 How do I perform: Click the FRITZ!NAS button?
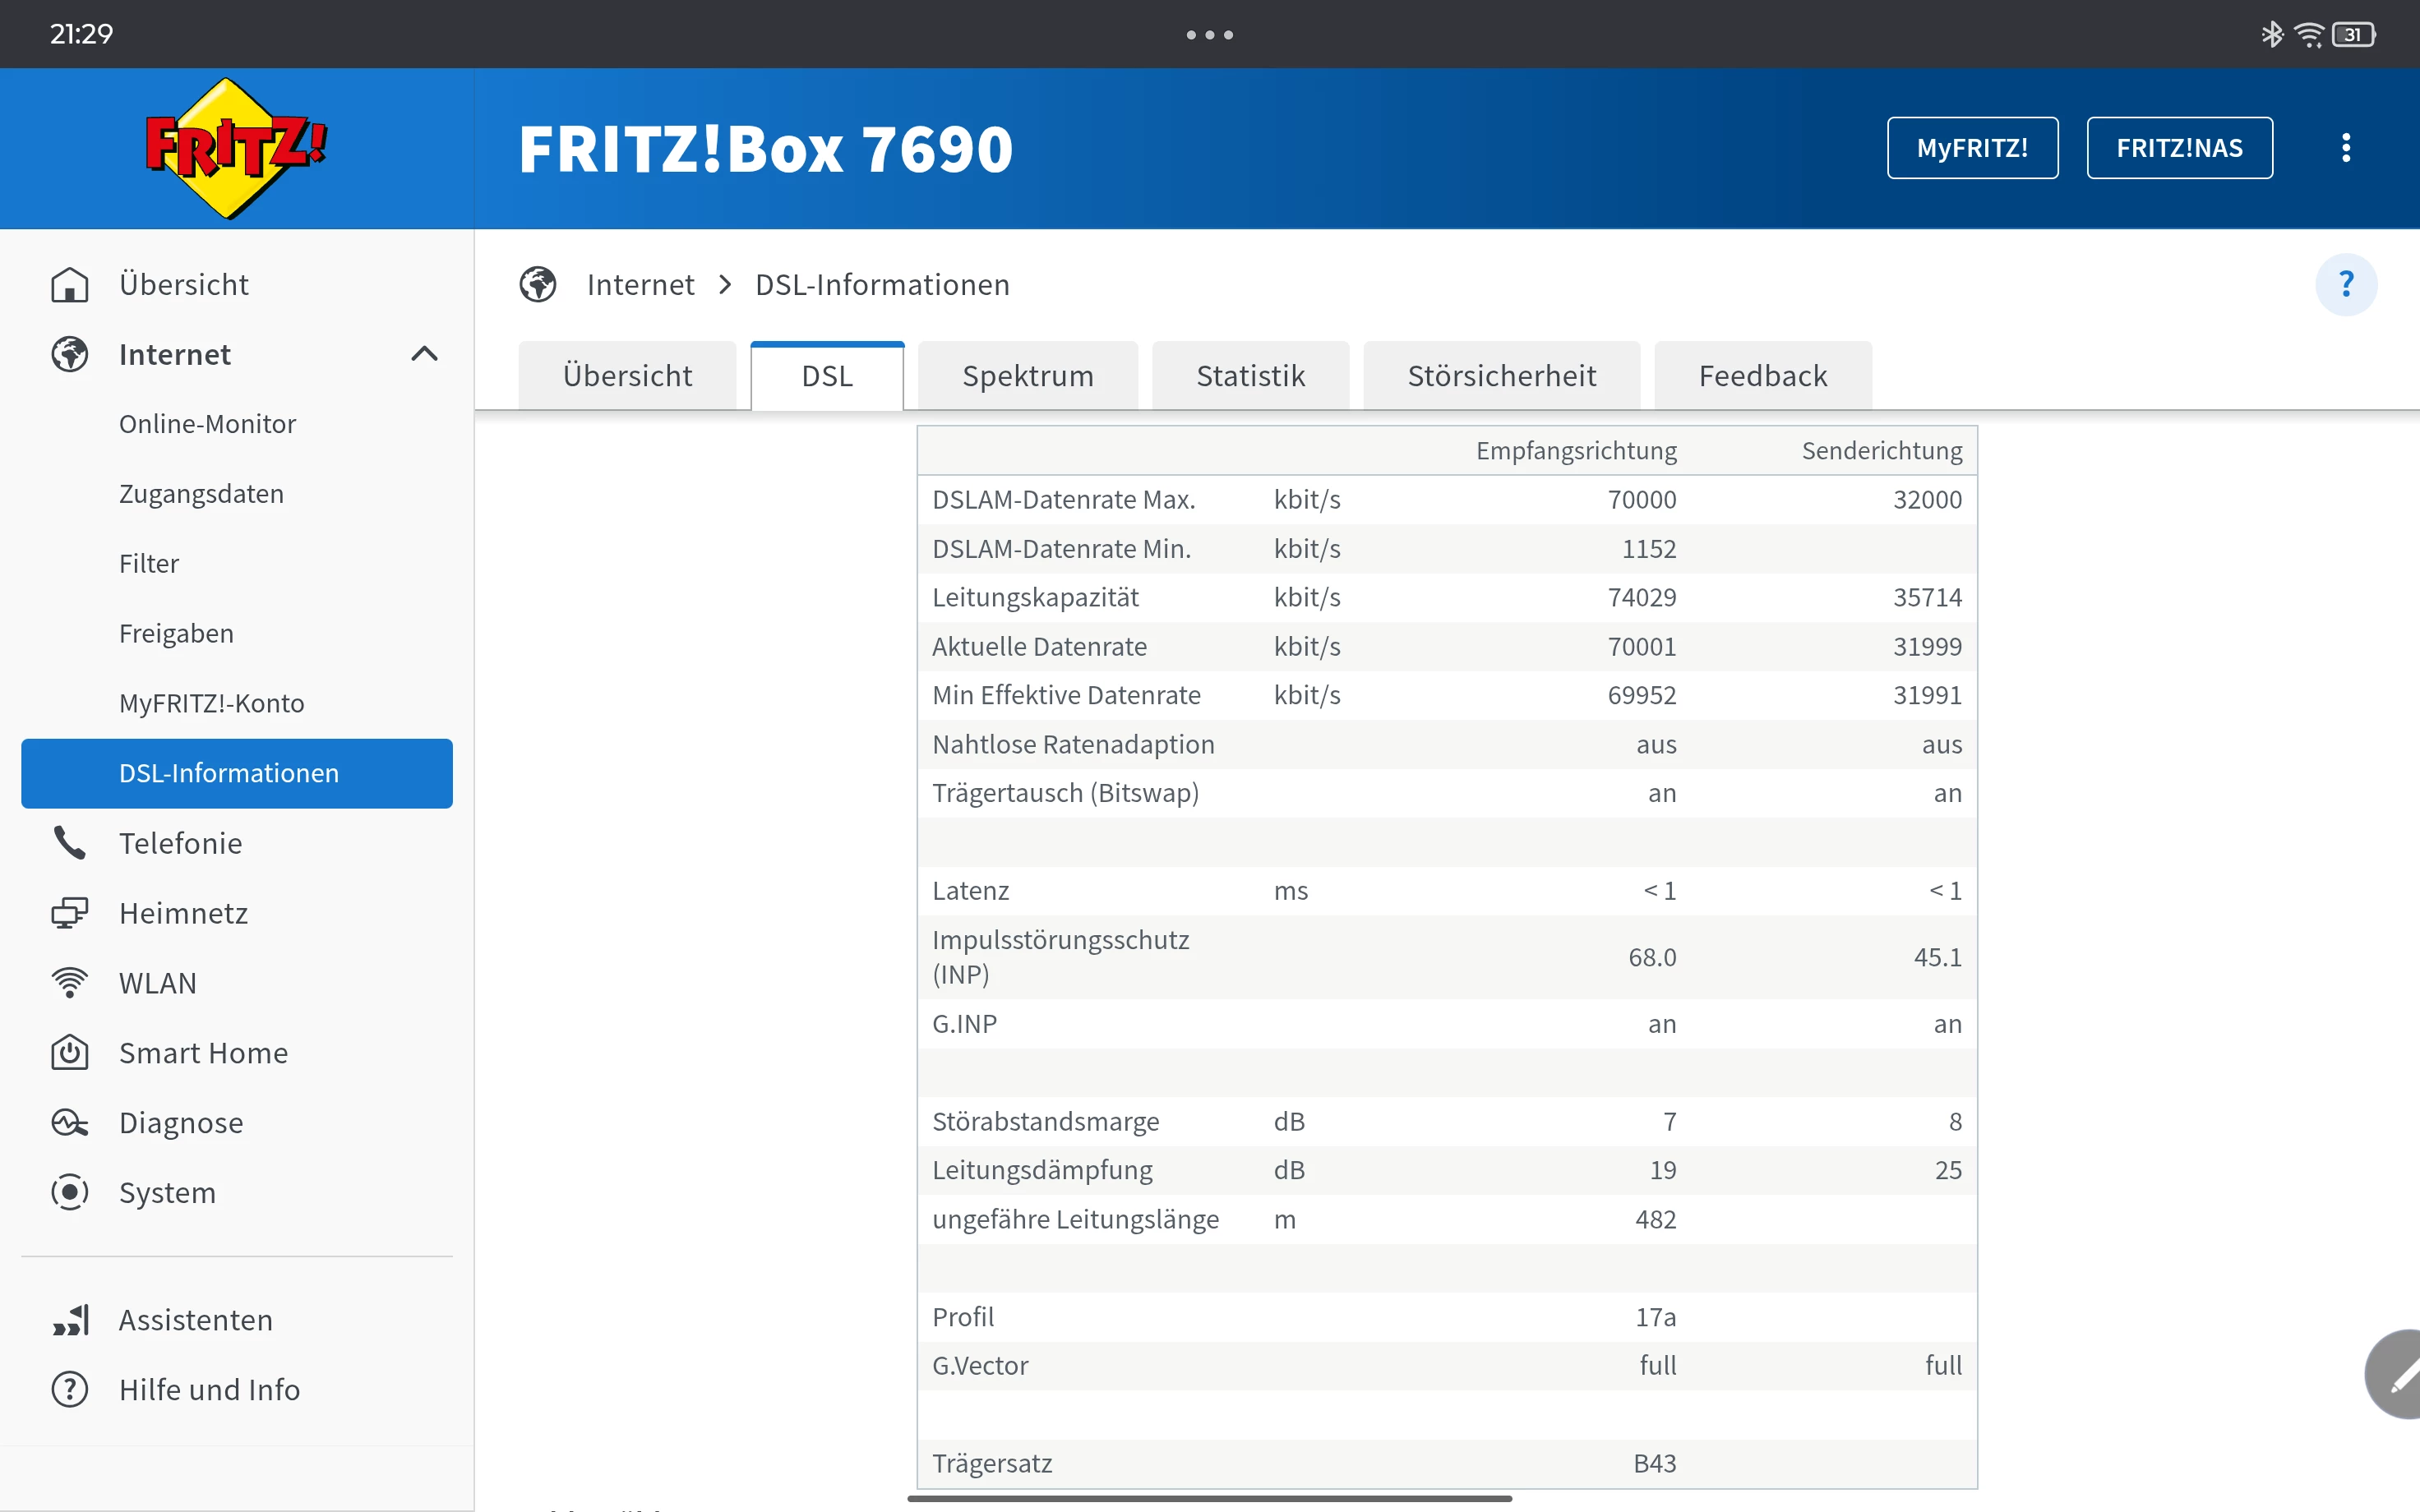pos(2178,148)
